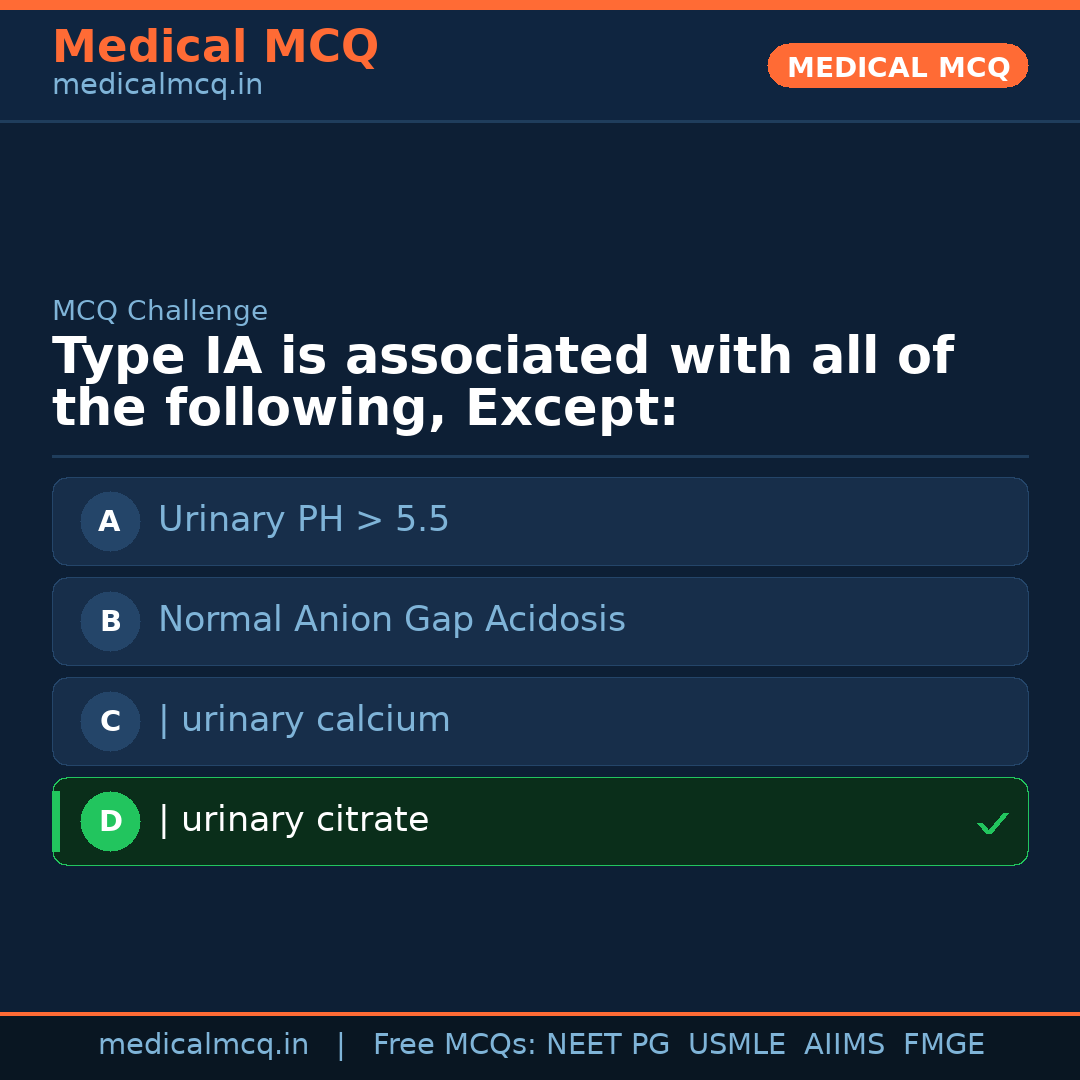The image size is (1080, 1080).
Task: Click the circular B option badge
Action: tap(110, 621)
